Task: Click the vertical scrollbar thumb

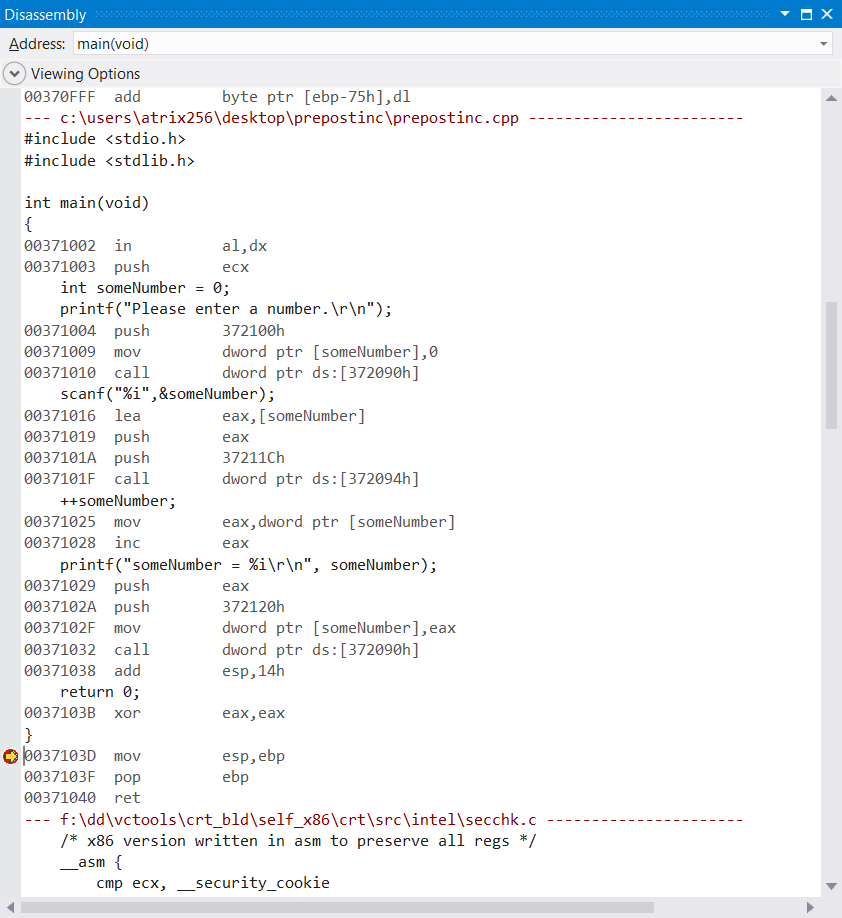Action: 831,365
